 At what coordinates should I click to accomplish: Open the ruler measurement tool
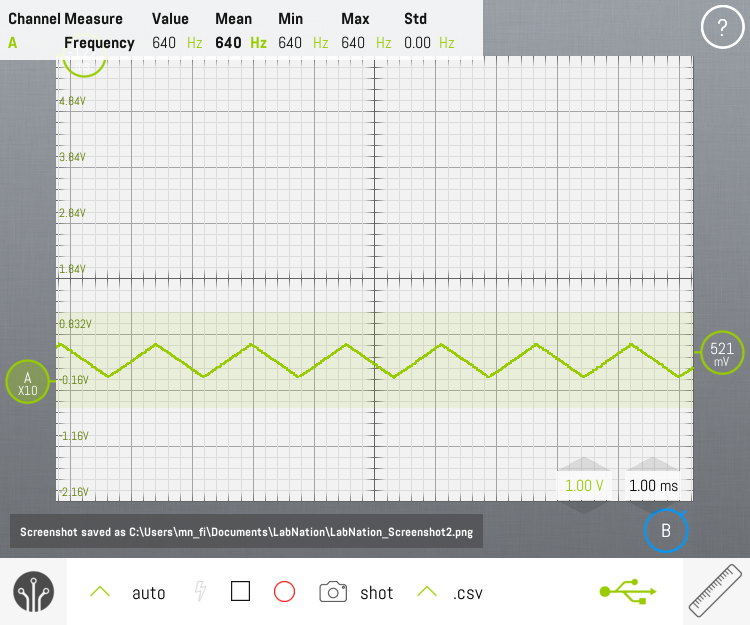[x=717, y=592]
